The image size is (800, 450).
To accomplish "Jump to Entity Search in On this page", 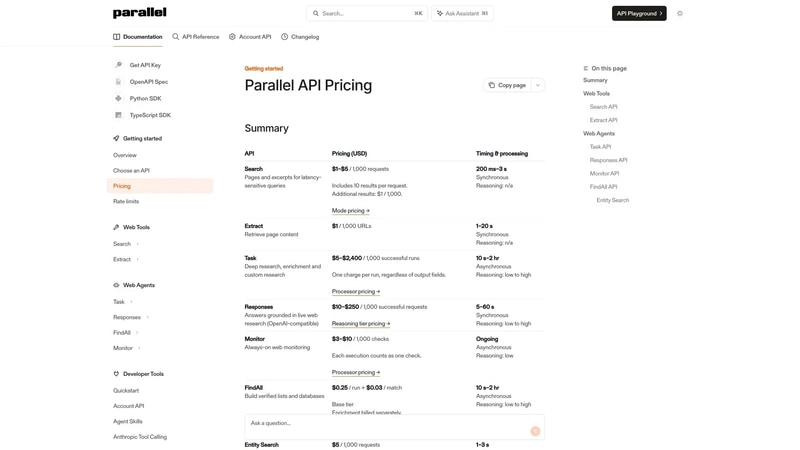I will click(x=613, y=200).
